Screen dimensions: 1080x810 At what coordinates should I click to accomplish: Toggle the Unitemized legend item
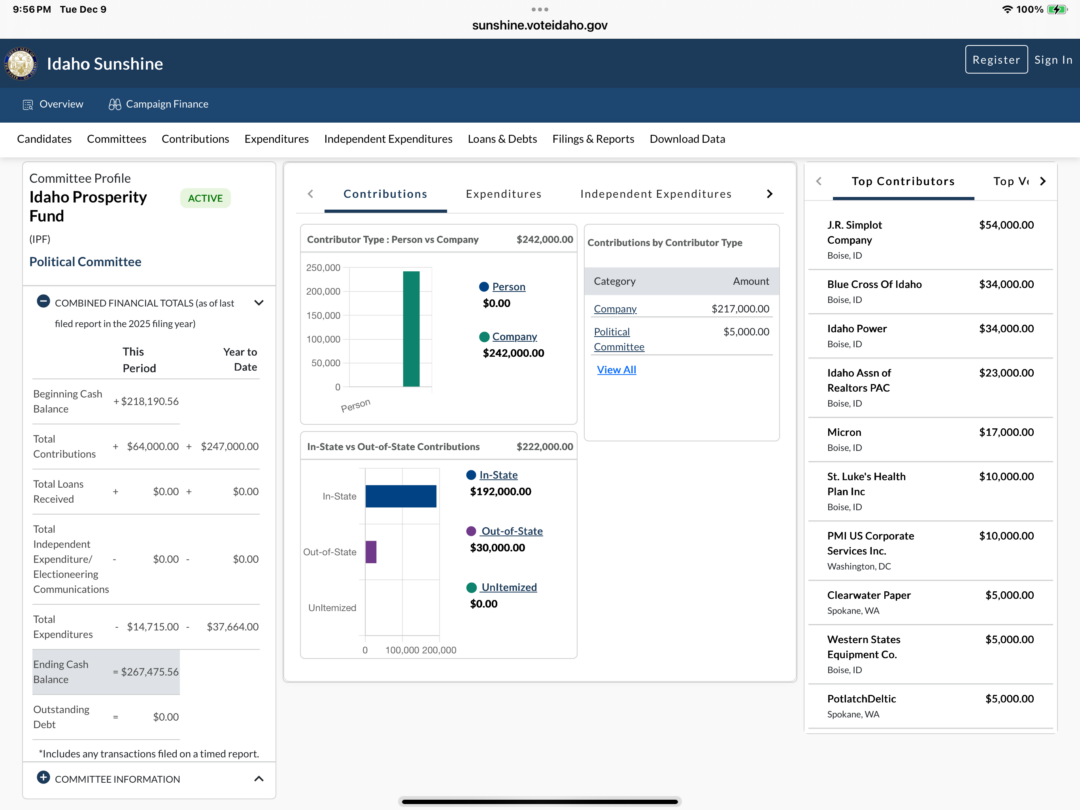[x=508, y=587]
